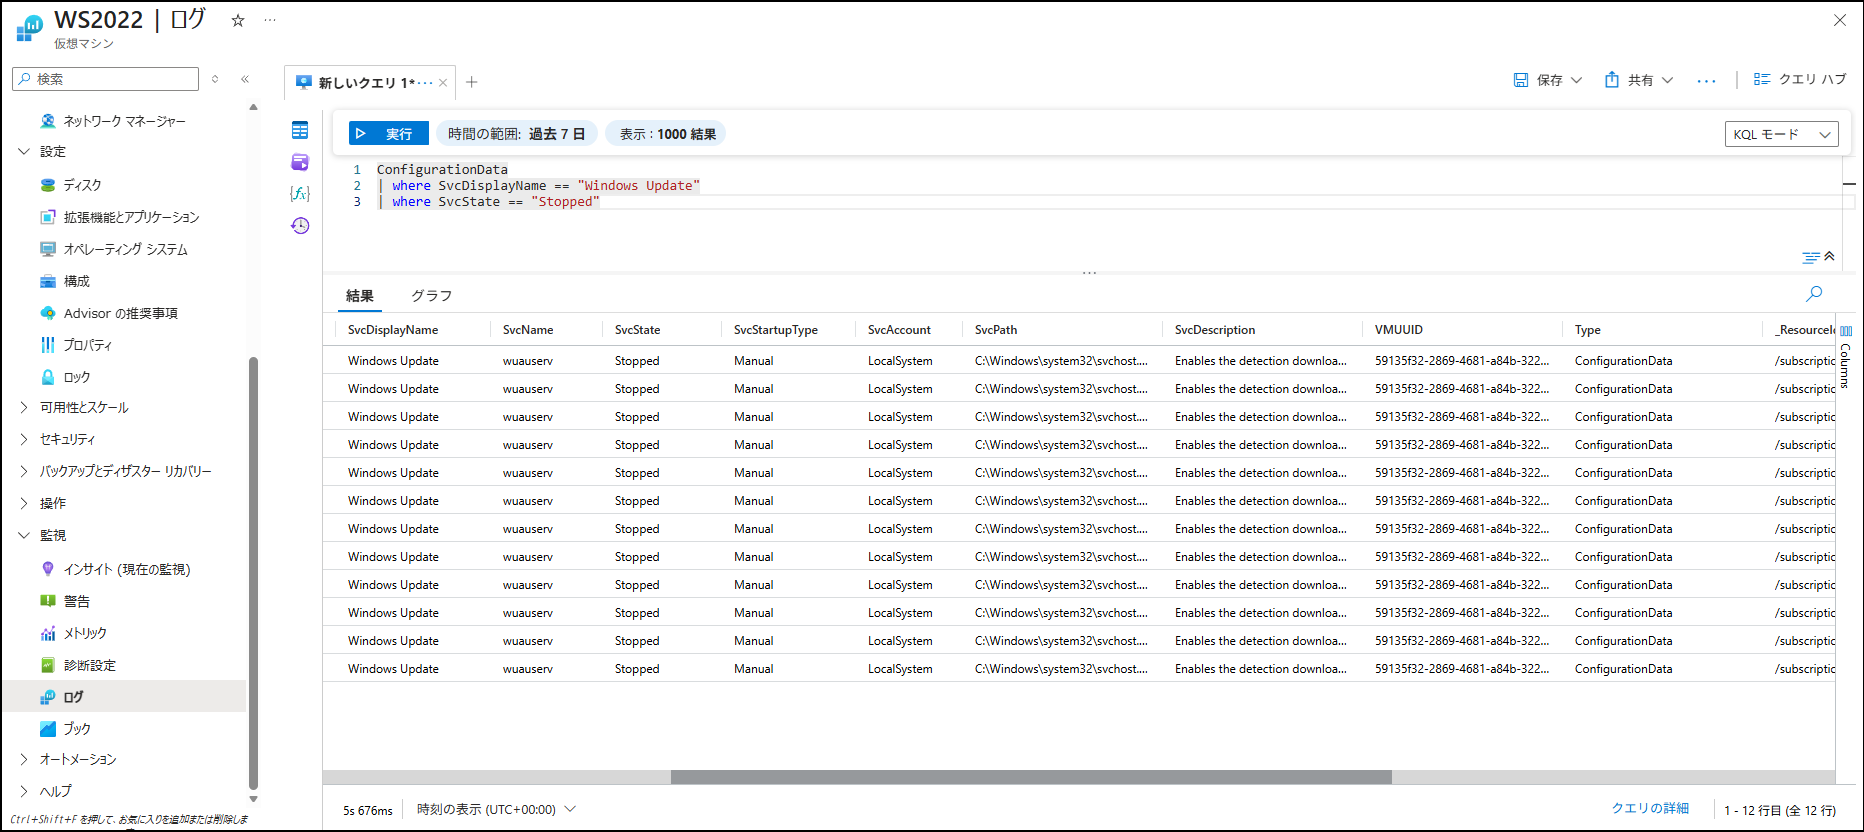1864x832 pixels.
Task: Open the 診断設定 menu item
Action: (x=89, y=665)
